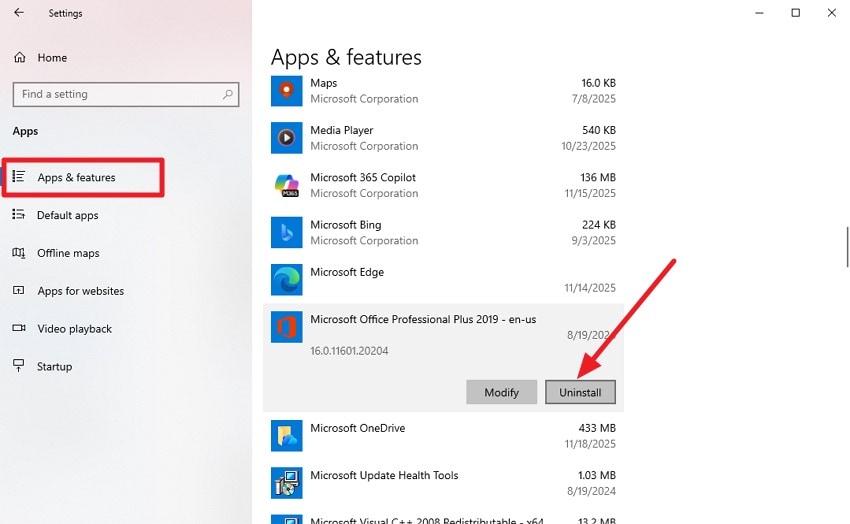The image size is (850, 524).
Task: Select the Microsoft Edge entry text
Action: (347, 272)
